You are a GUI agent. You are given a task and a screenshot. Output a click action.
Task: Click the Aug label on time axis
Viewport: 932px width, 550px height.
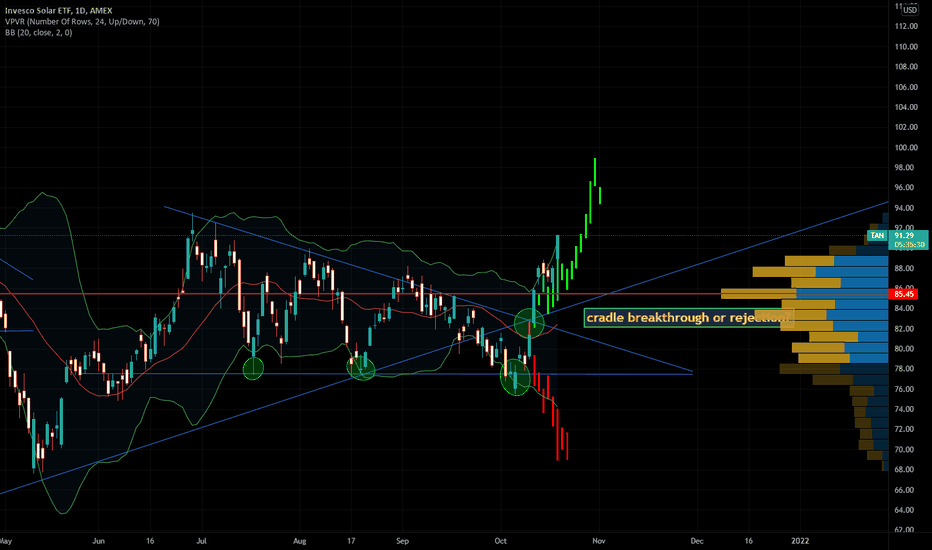(300, 541)
